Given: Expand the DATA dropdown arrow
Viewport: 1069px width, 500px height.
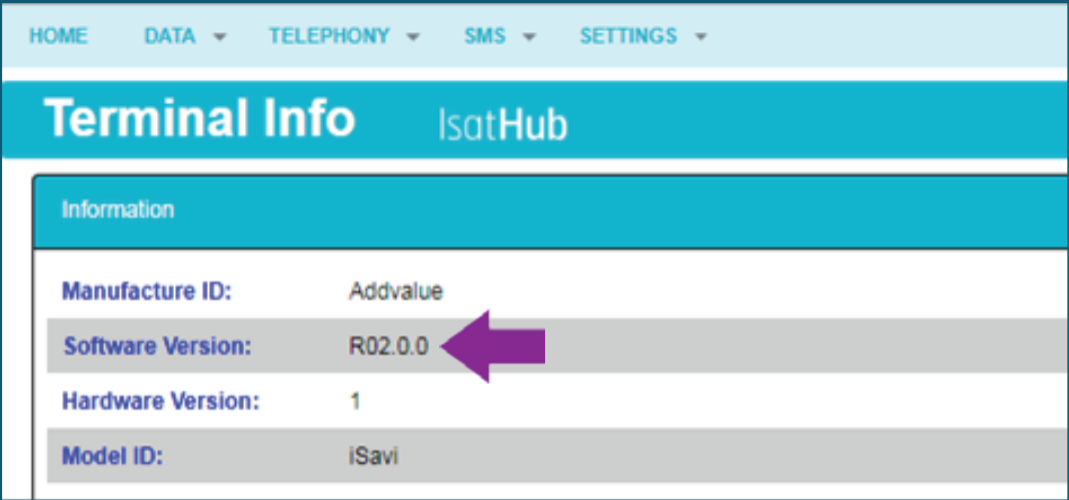Looking at the screenshot, I should (x=220, y=37).
